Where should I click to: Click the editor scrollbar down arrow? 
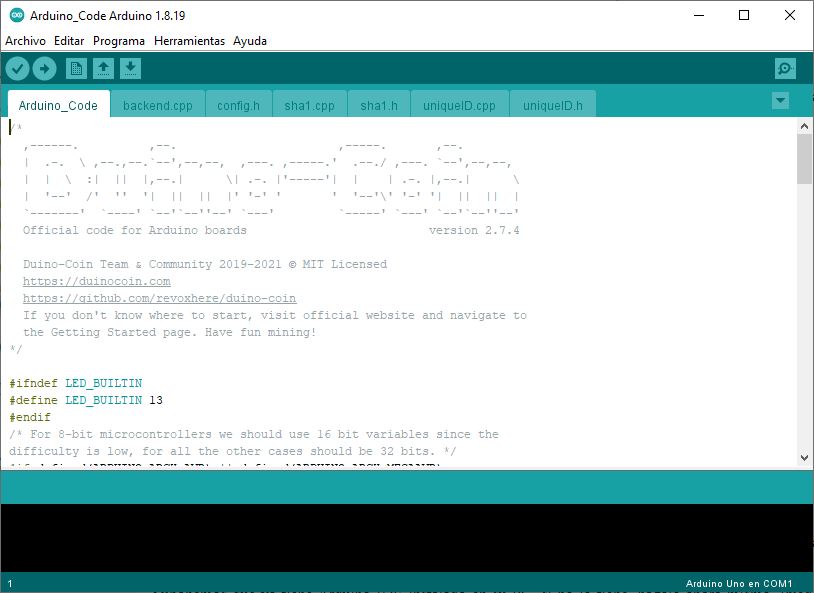tap(804, 457)
